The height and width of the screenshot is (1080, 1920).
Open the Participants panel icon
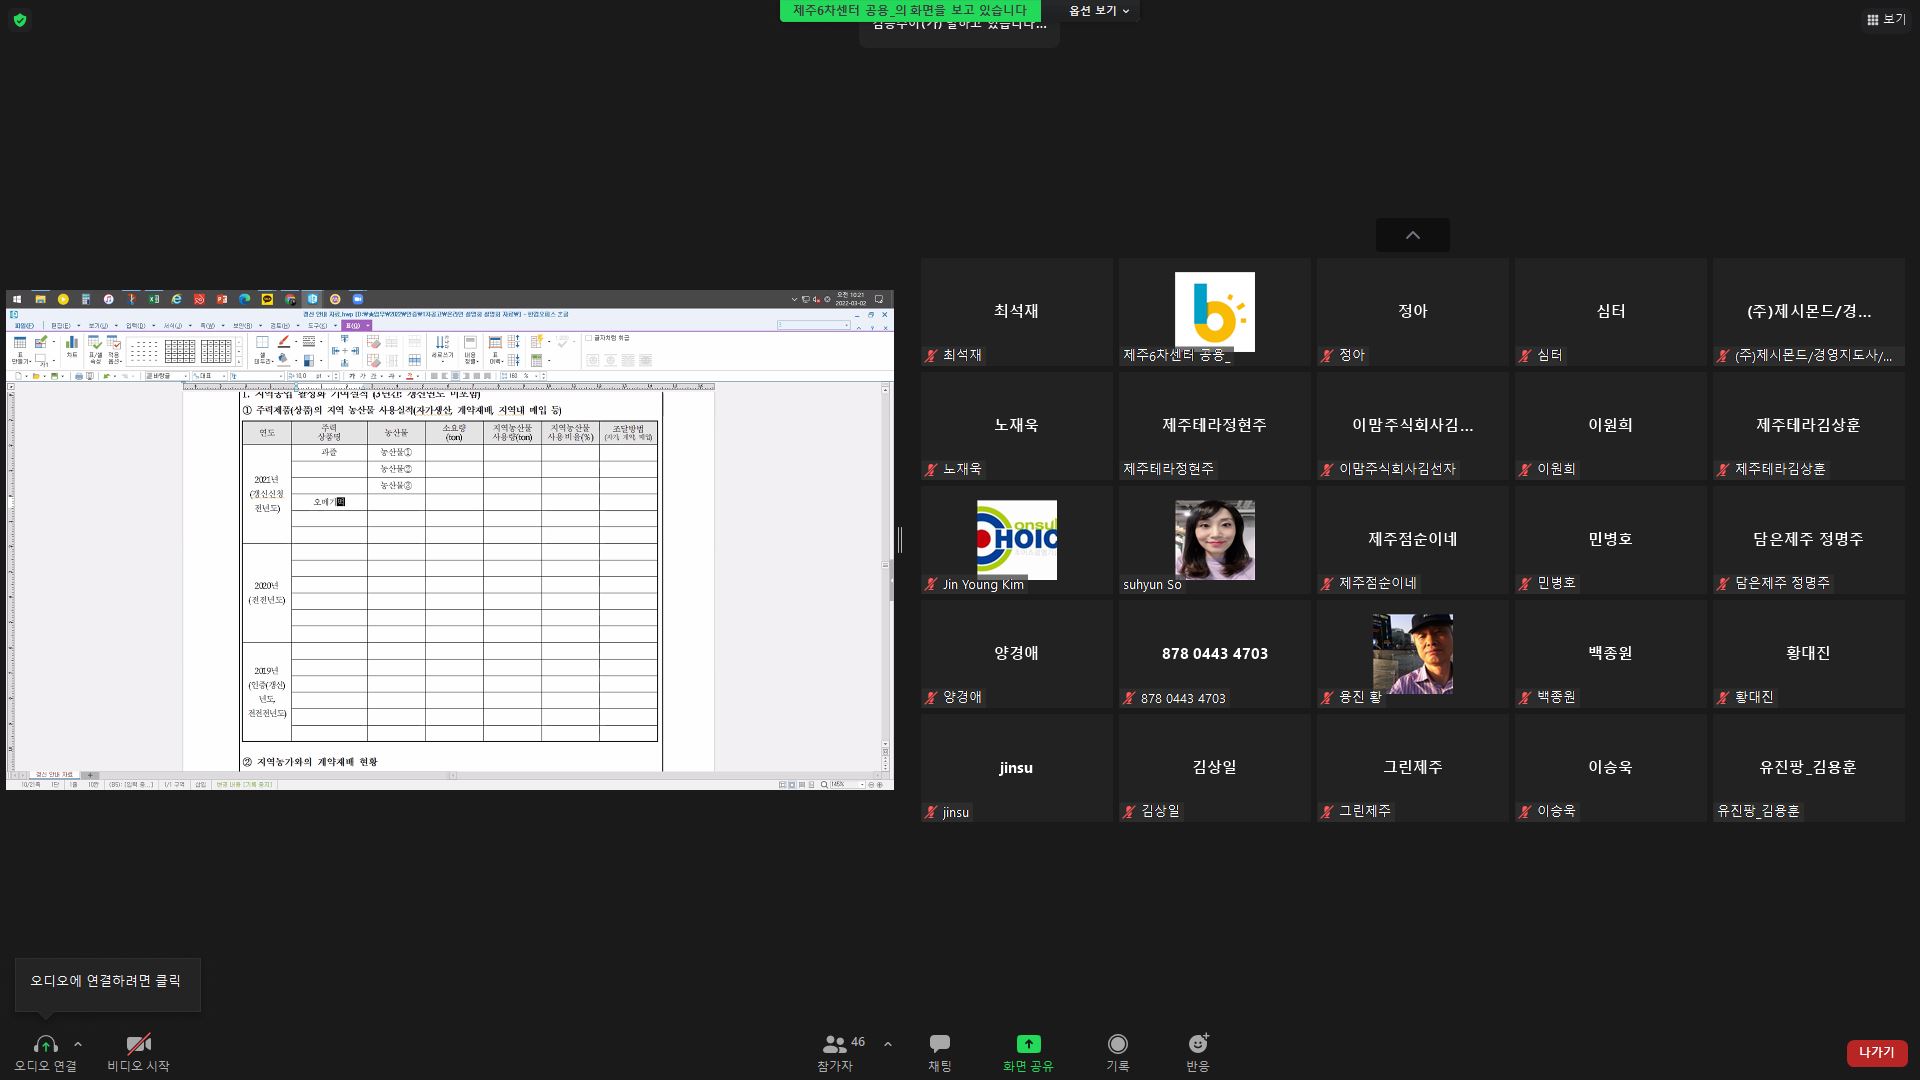(x=834, y=1044)
